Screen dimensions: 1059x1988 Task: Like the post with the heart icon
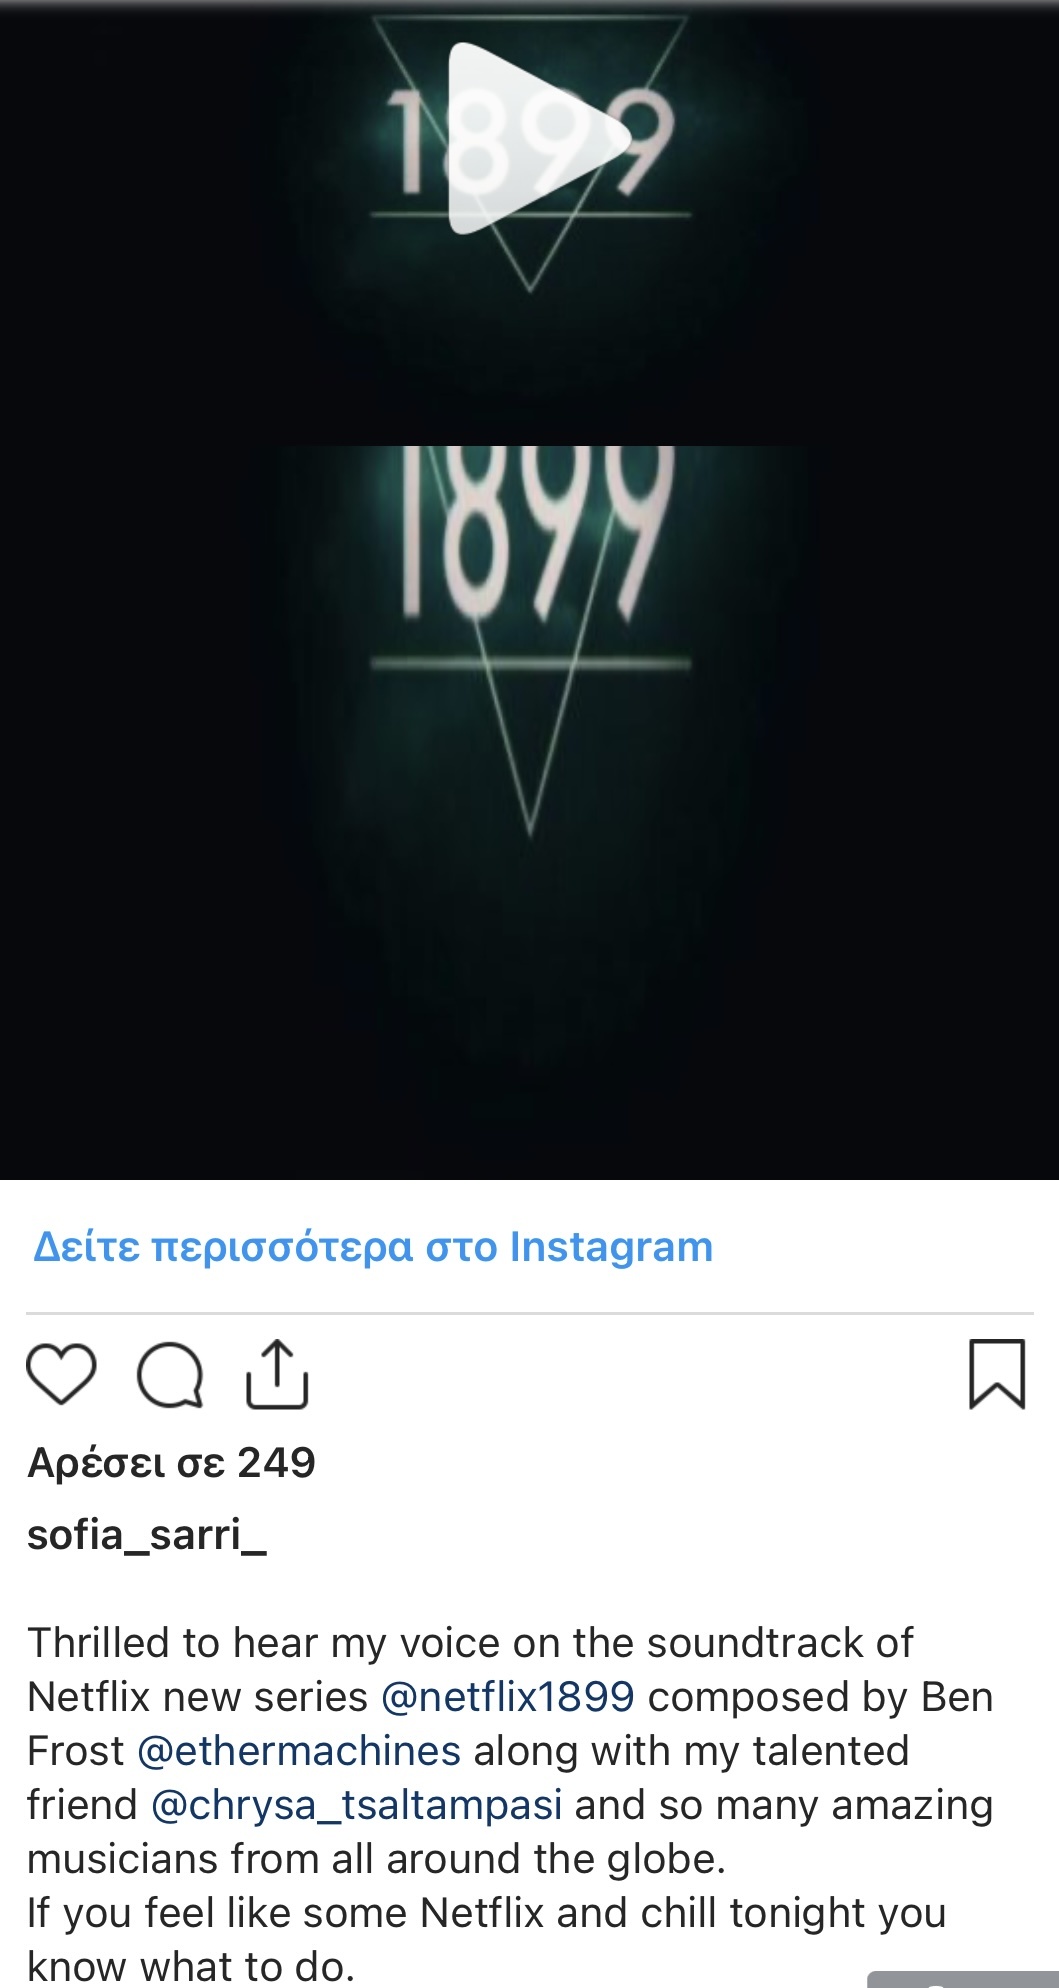[61, 1375]
